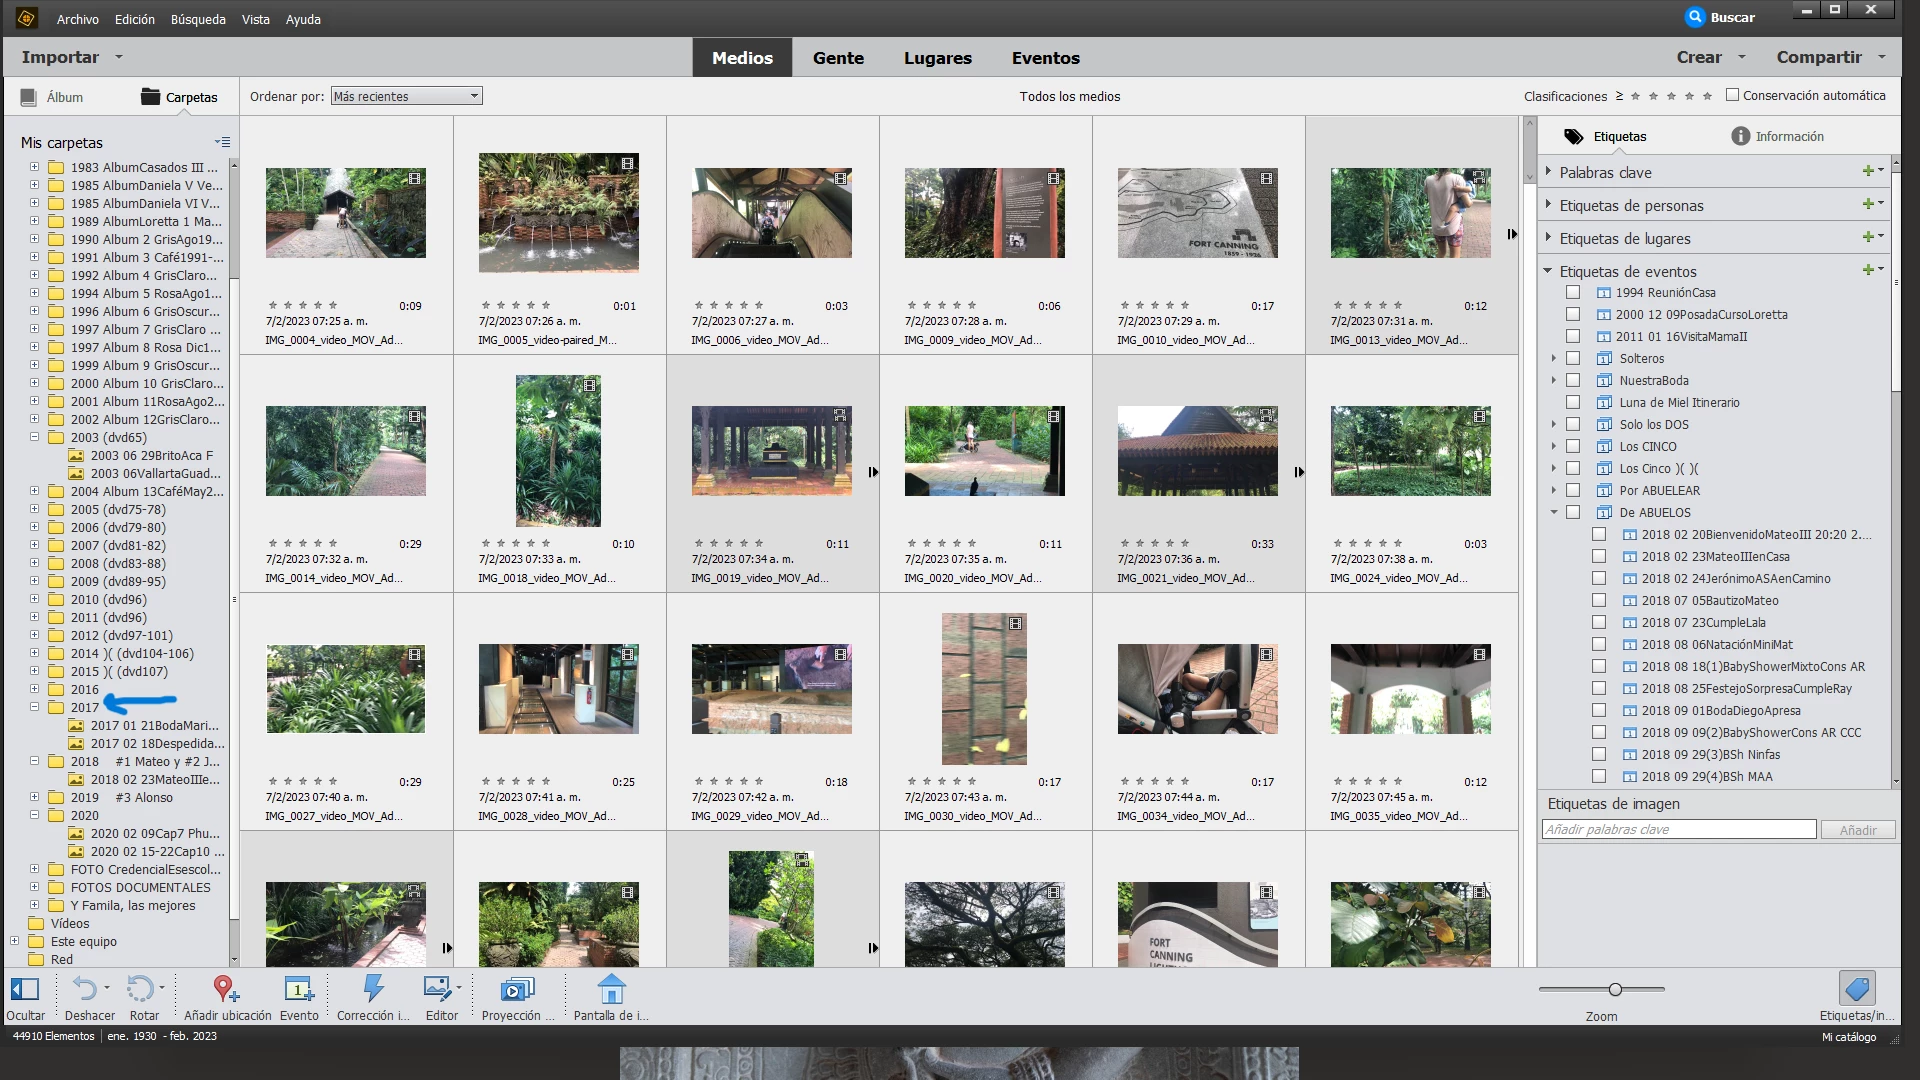This screenshot has height=1080, width=1920.
Task: Check the 2018 07 05BautizoMateo tag
Action: click(1599, 601)
